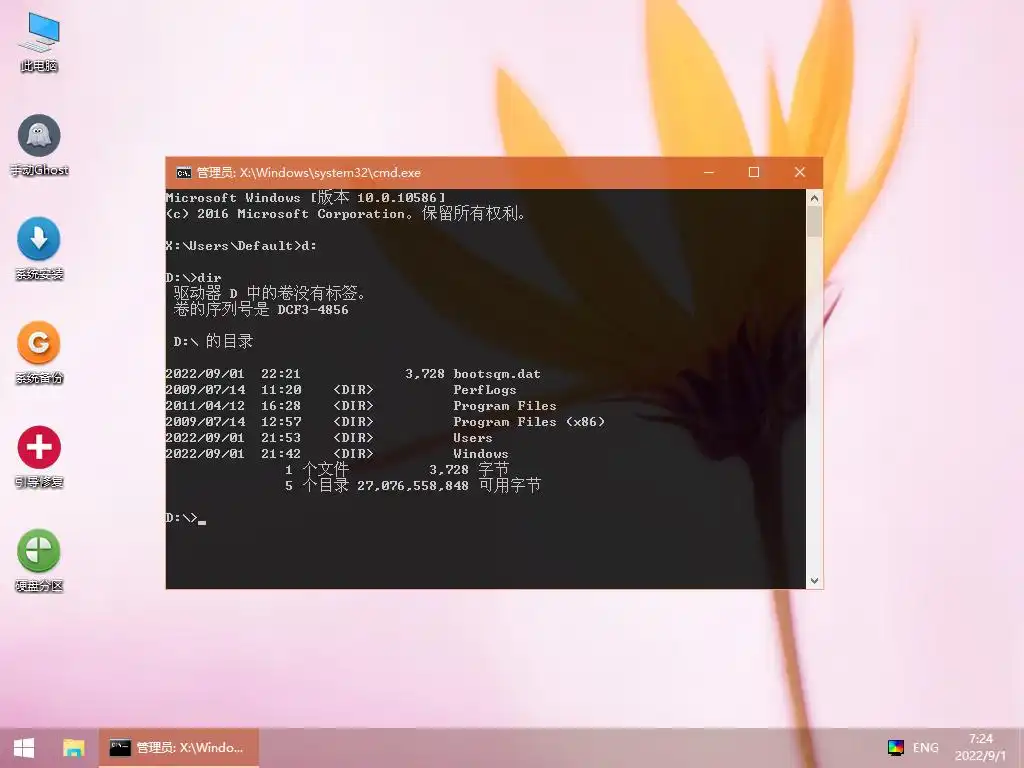Click the bootsqm.dat file entry
The height and width of the screenshot is (768, 1024).
(497, 374)
